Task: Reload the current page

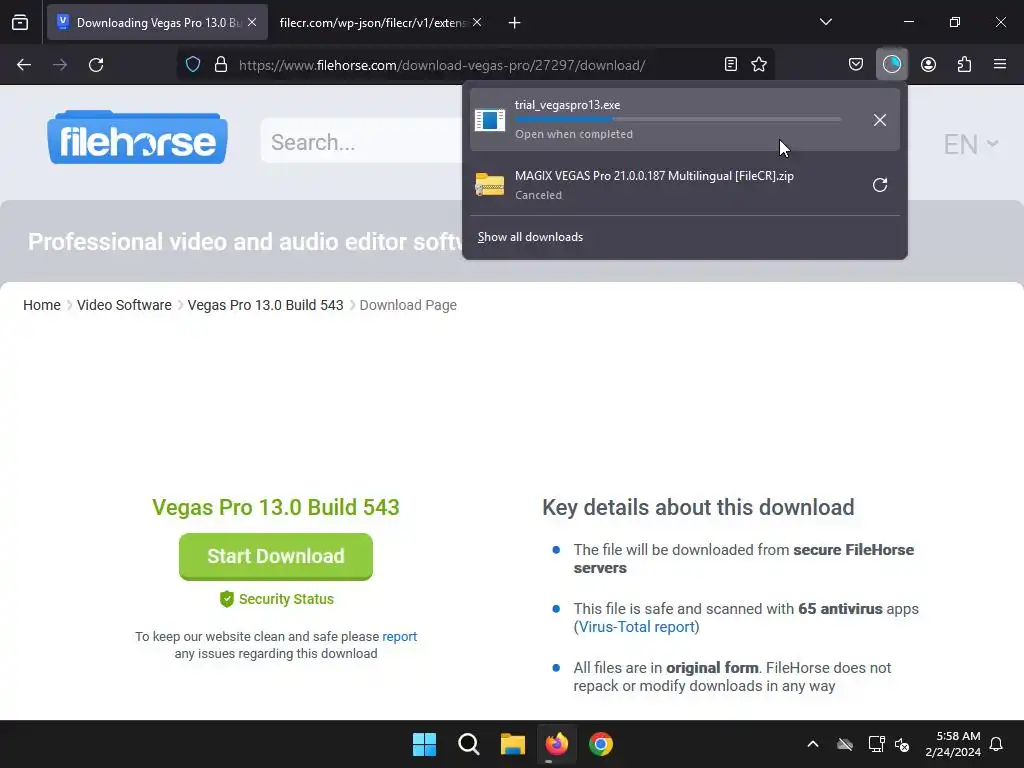Action: pyautogui.click(x=96, y=65)
